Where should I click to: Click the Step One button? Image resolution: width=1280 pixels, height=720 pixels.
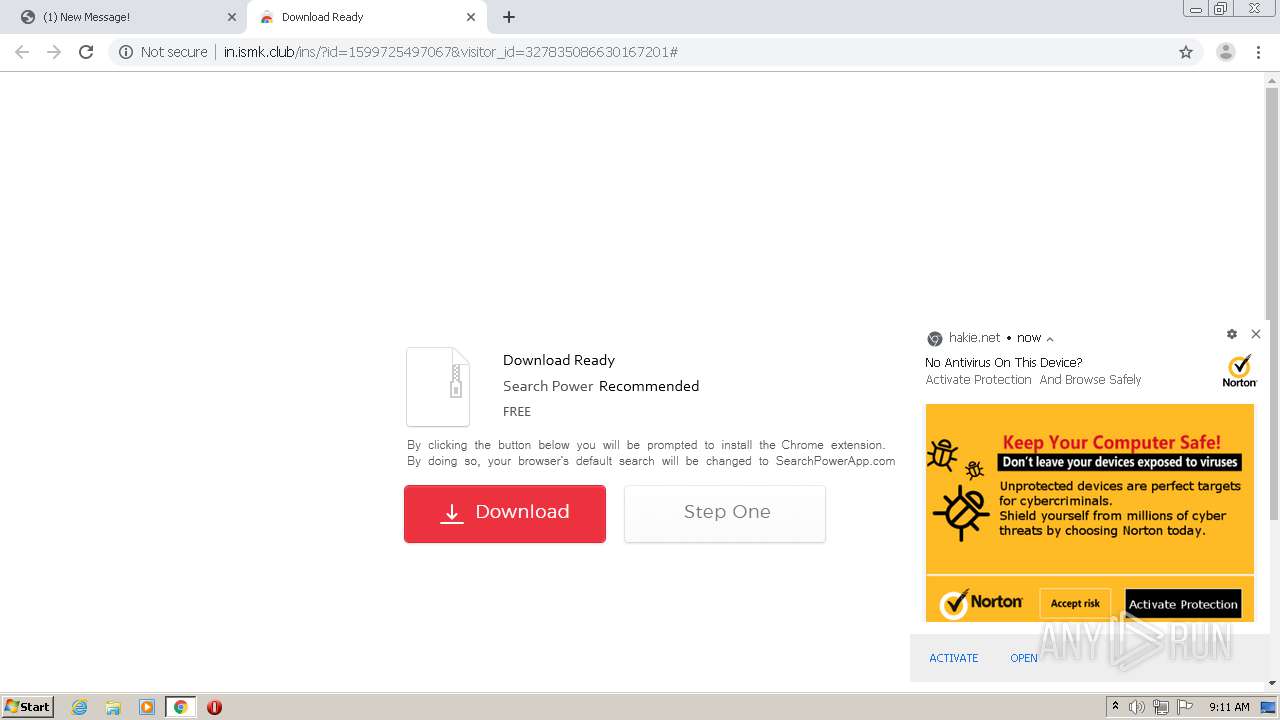tap(725, 514)
